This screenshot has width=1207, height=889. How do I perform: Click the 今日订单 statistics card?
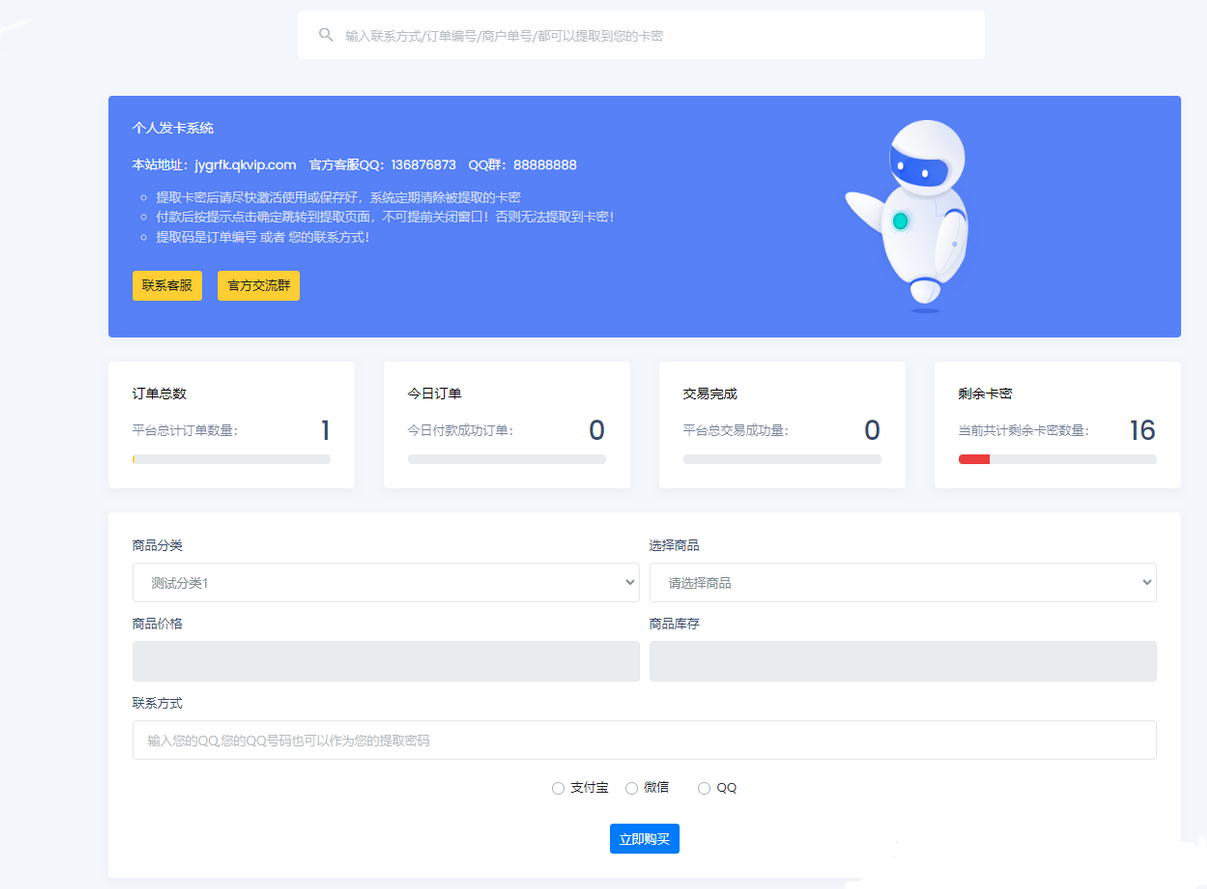click(506, 424)
